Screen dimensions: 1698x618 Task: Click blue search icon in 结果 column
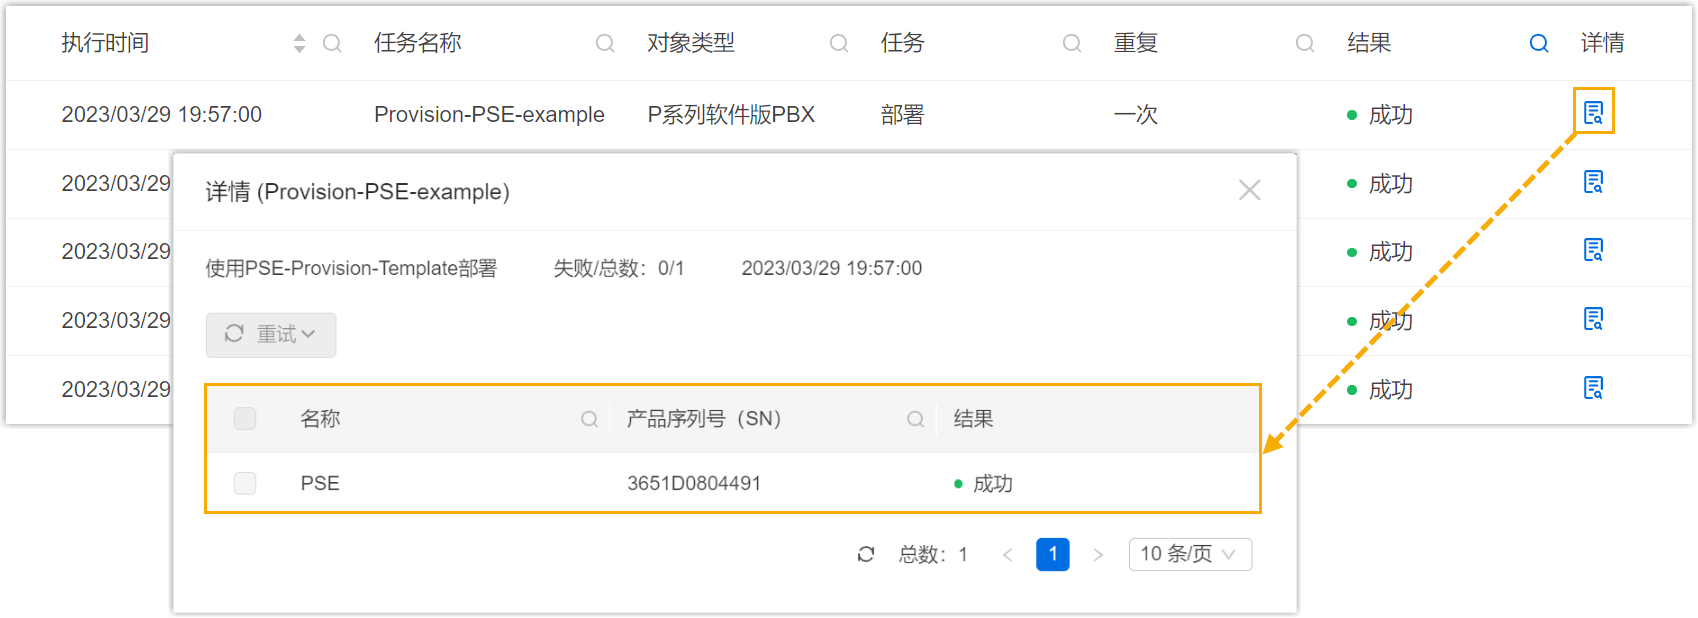point(1539,43)
